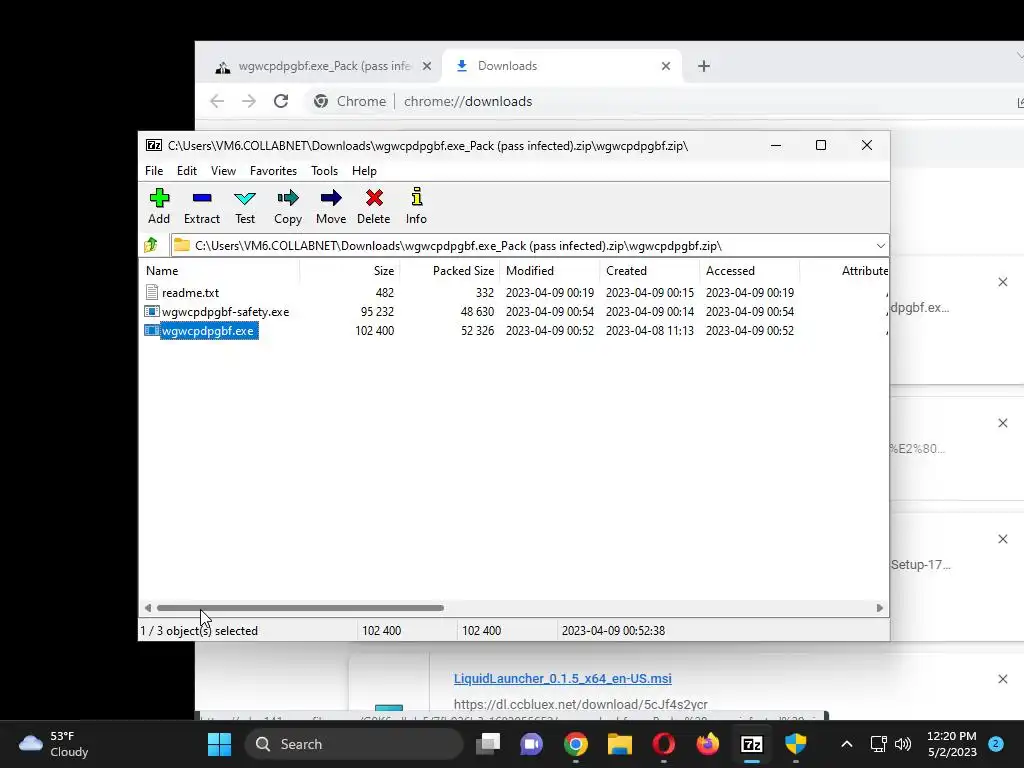
Task: Remove the dpgbf.ex download entry
Action: pyautogui.click(x=1002, y=282)
